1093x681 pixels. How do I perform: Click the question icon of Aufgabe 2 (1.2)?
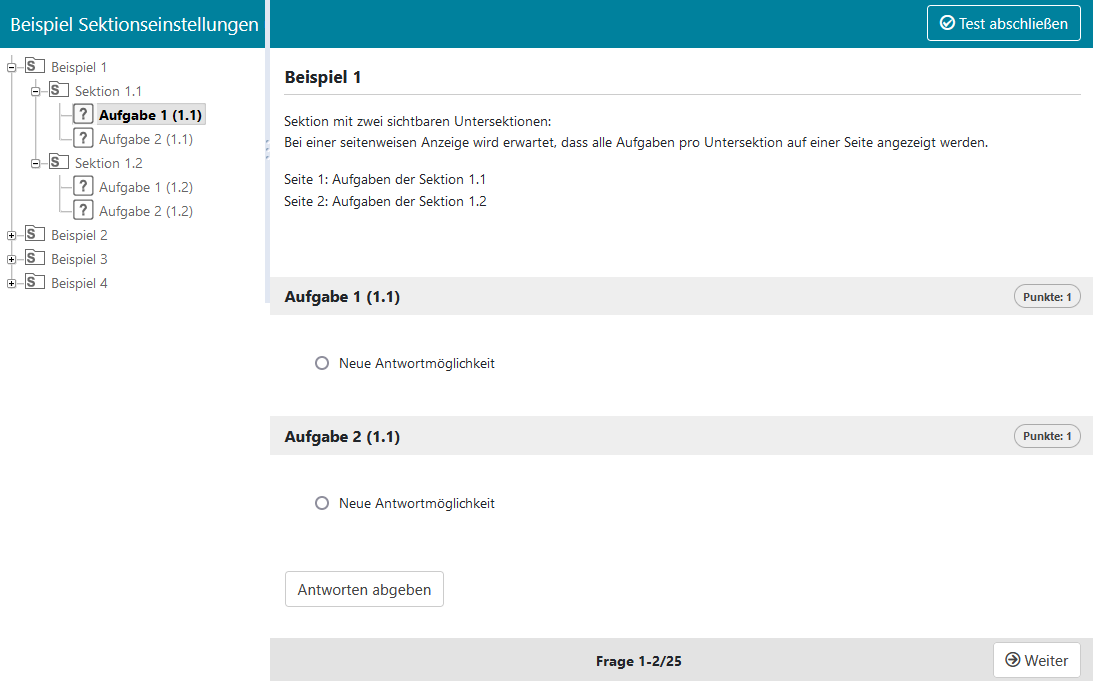[84, 211]
